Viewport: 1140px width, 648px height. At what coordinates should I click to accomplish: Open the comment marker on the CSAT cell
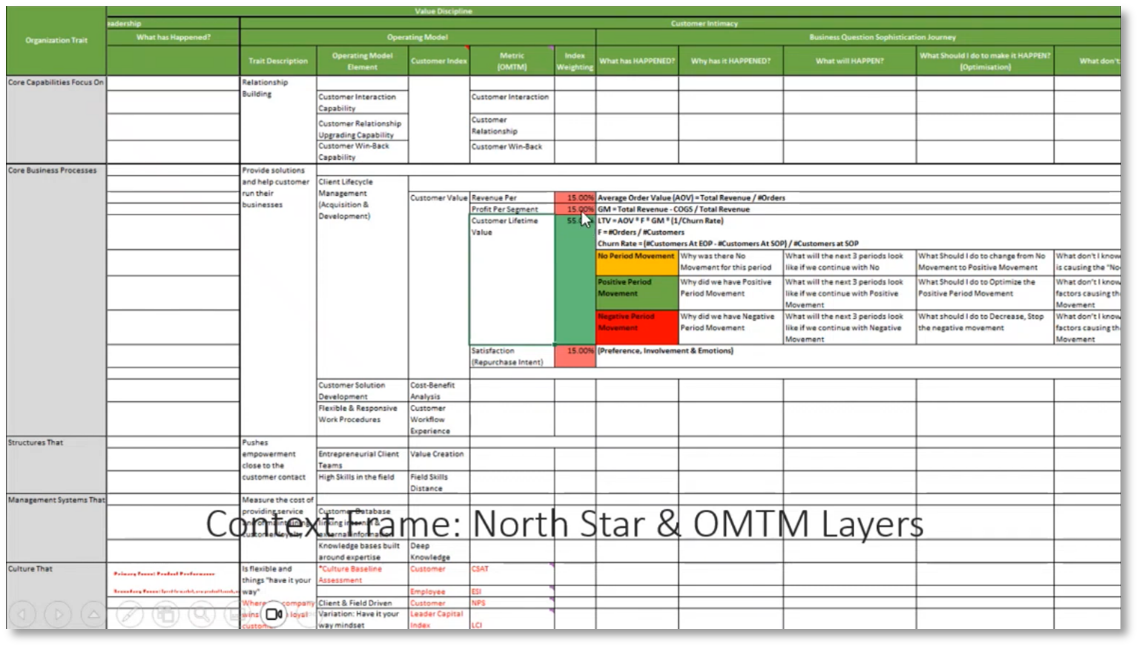point(551,565)
